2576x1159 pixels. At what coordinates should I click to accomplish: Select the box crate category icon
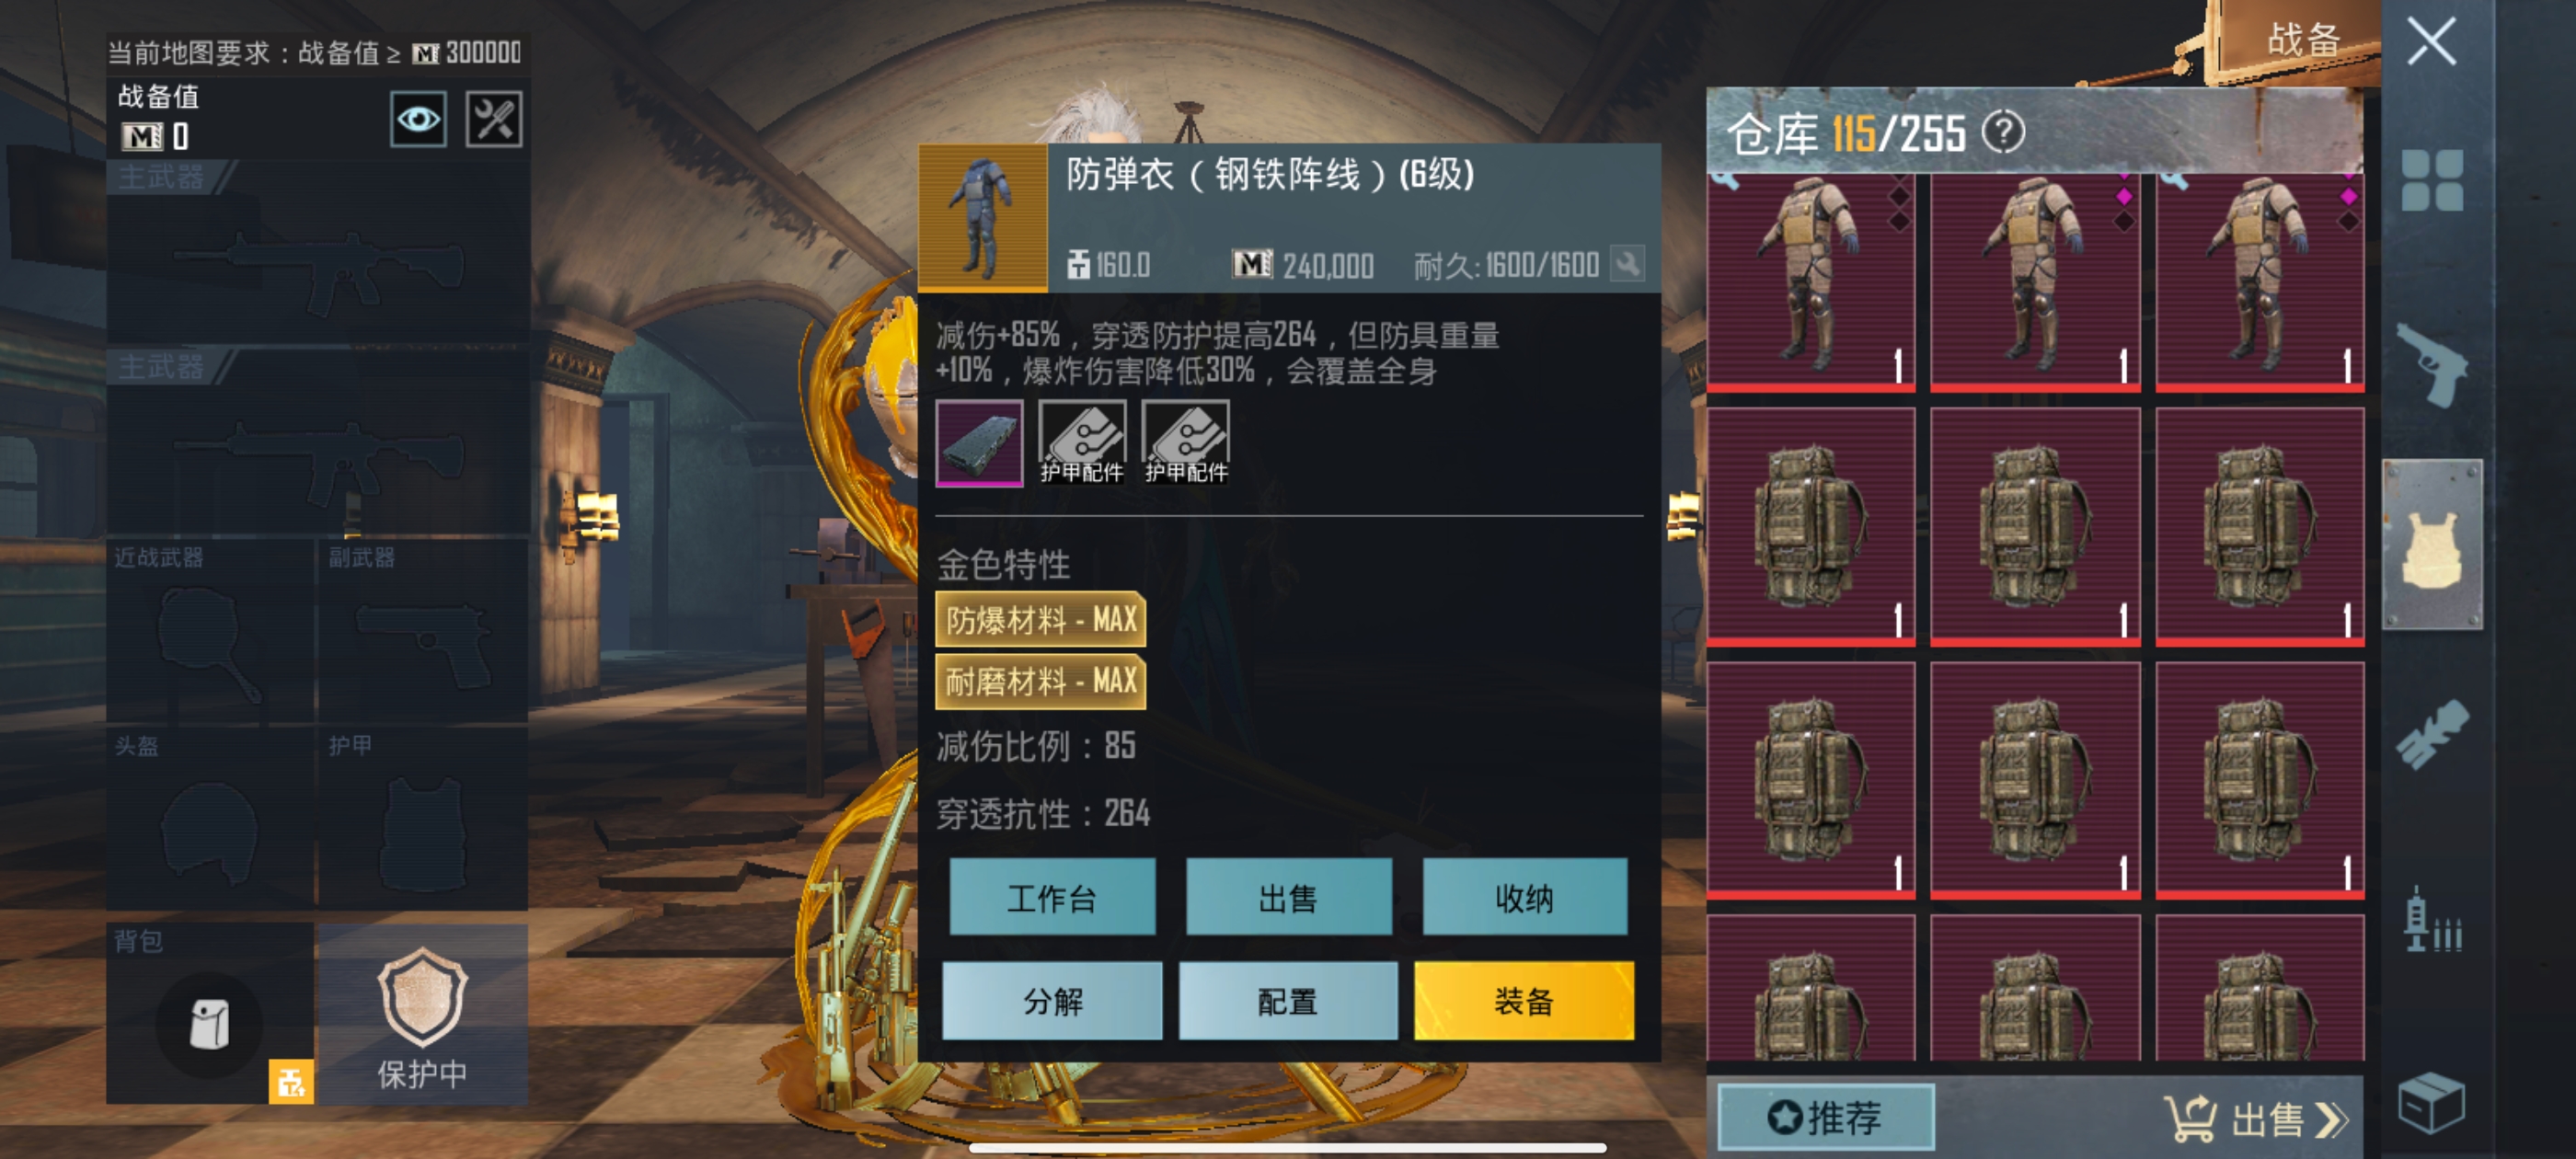tap(2431, 1104)
